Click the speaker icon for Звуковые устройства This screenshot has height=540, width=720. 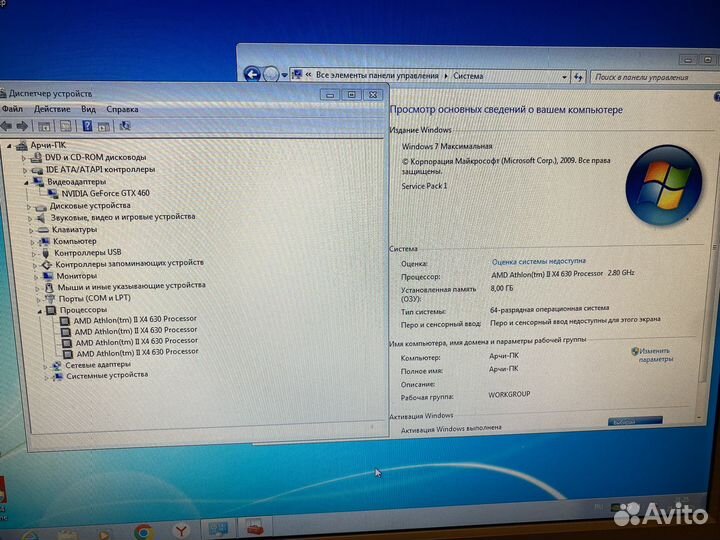coord(41,218)
